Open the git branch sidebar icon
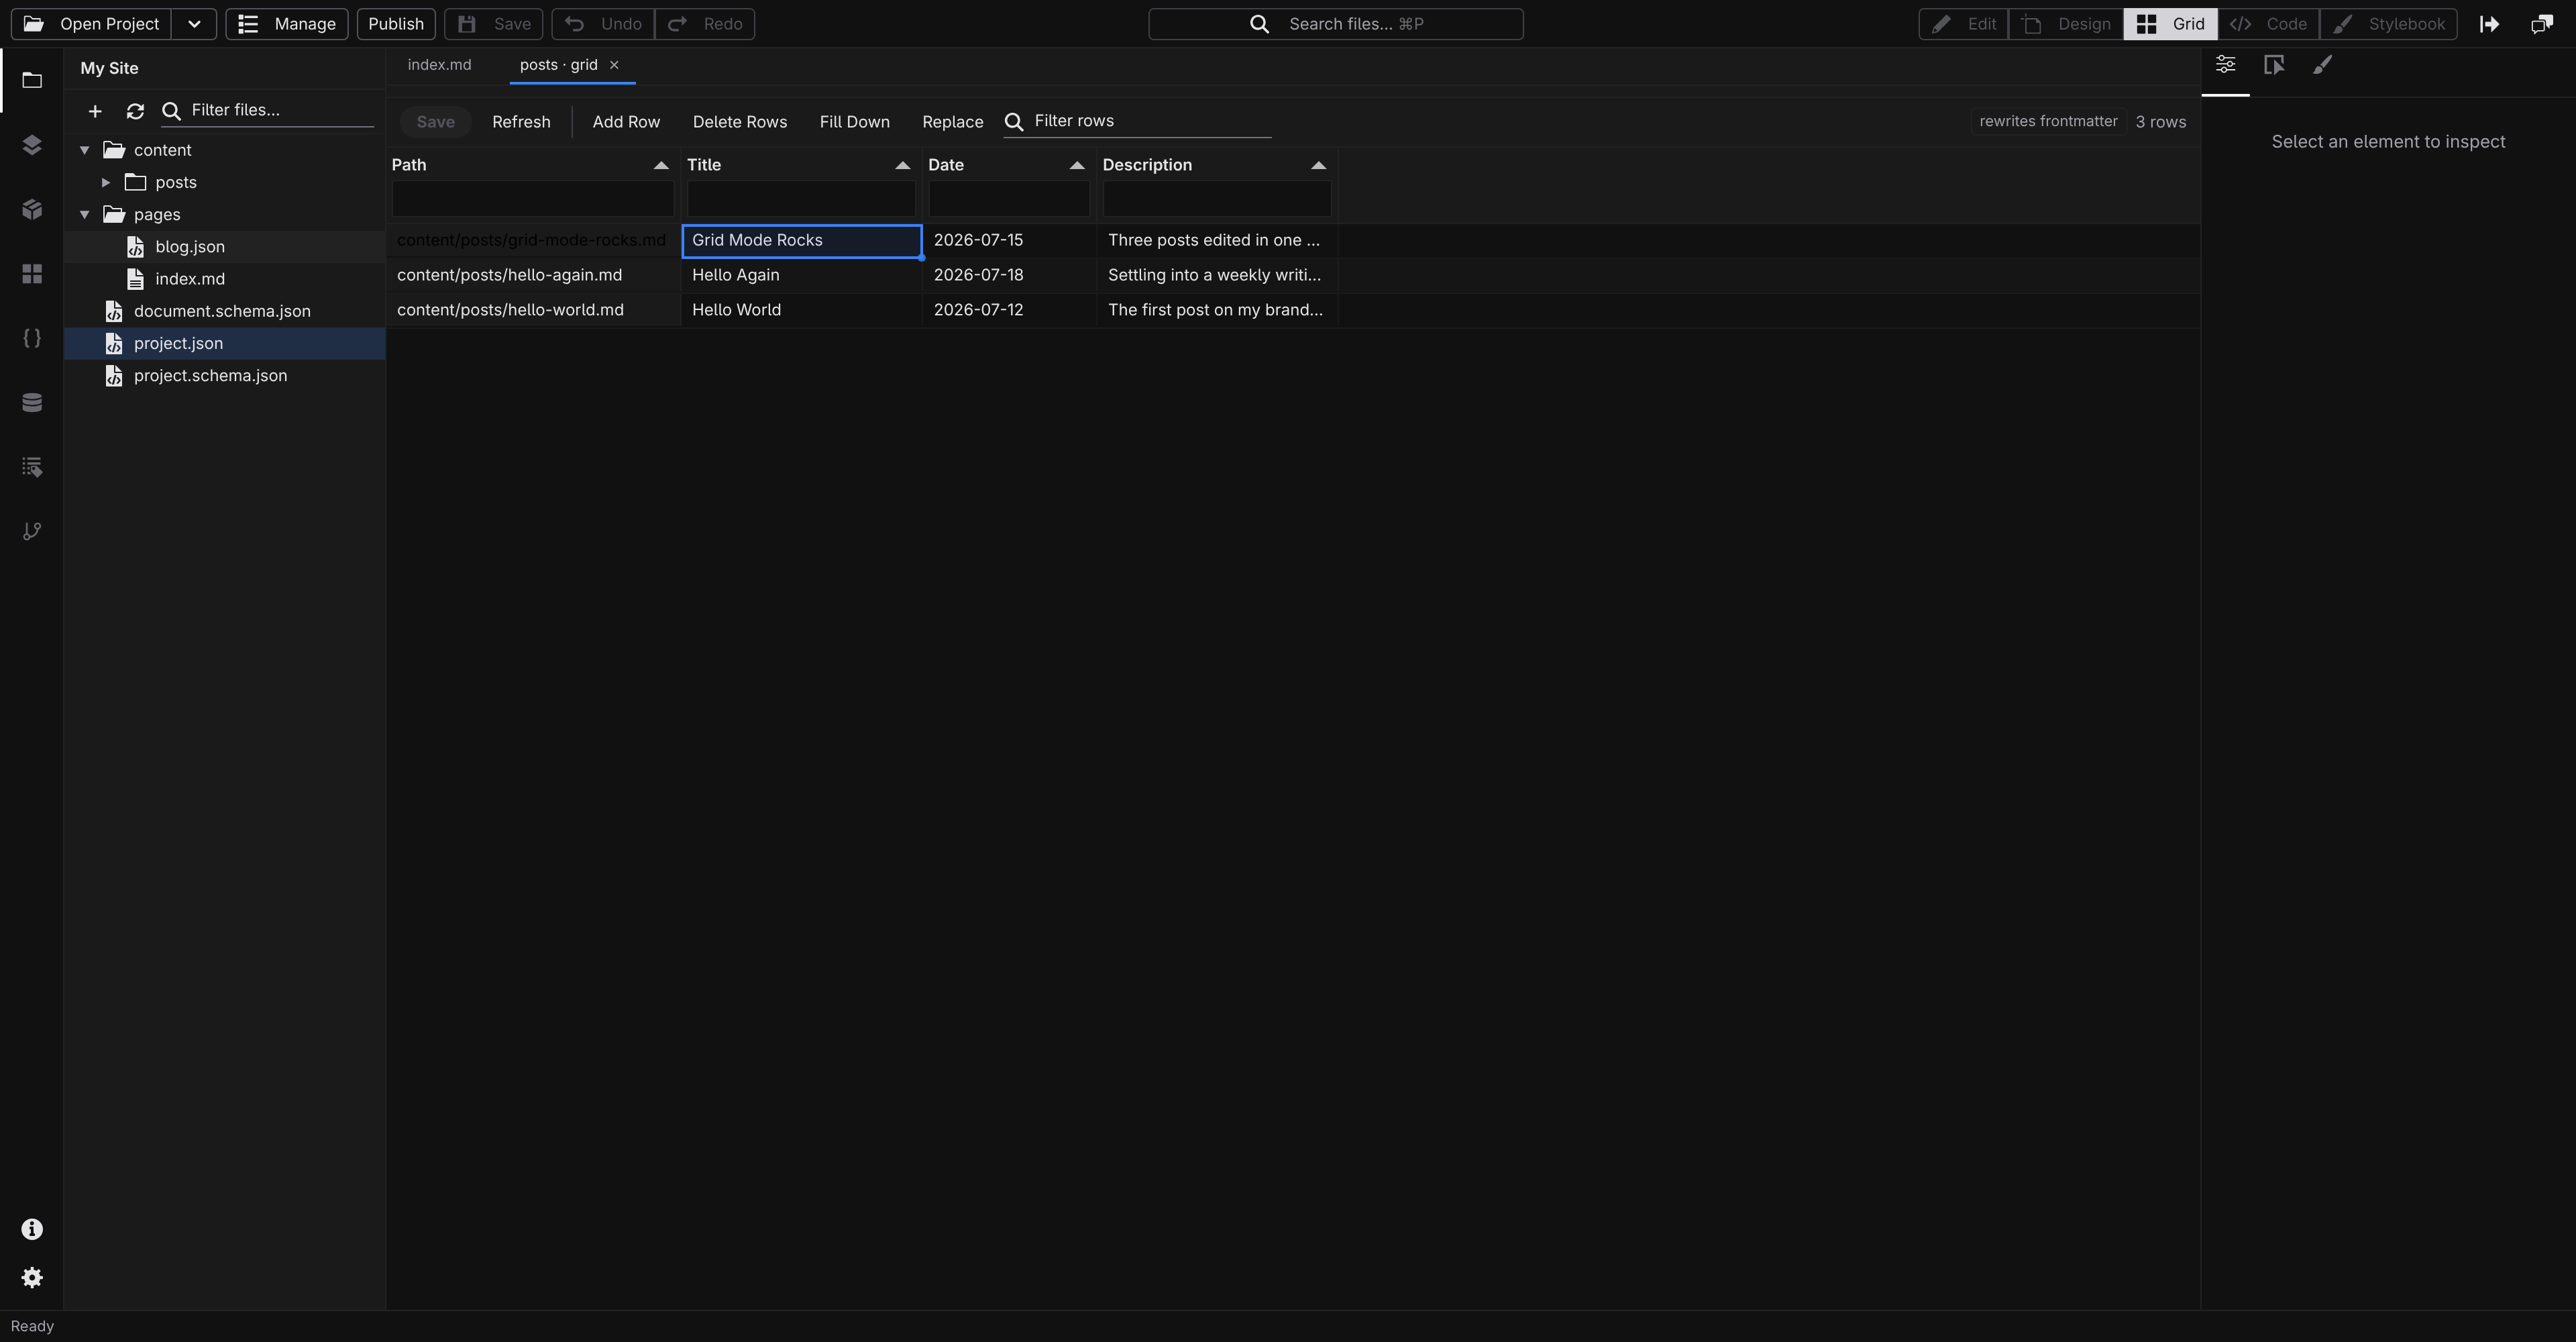Screen dimensions: 2576x1342 point(32,531)
